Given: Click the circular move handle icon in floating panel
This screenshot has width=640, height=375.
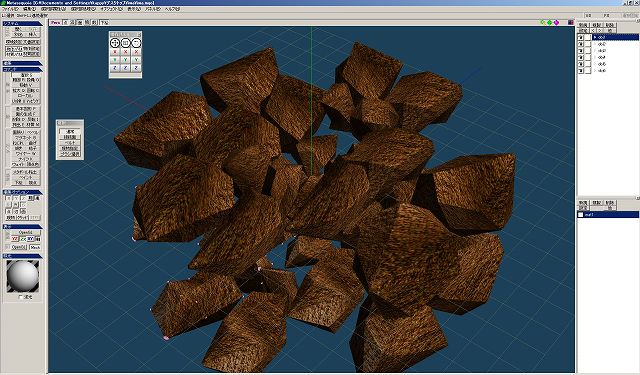Looking at the screenshot, I should pyautogui.click(x=115, y=43).
